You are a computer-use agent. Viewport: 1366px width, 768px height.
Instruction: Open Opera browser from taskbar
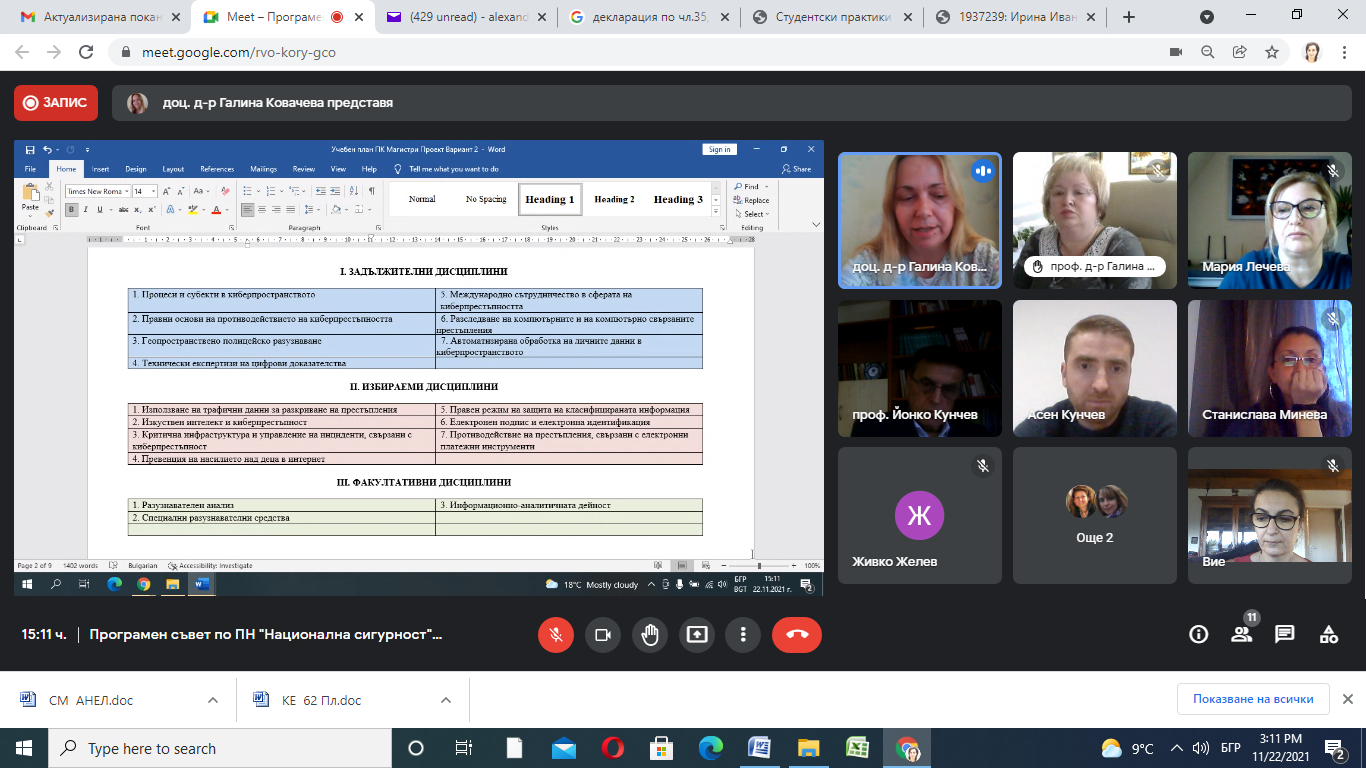coord(613,748)
